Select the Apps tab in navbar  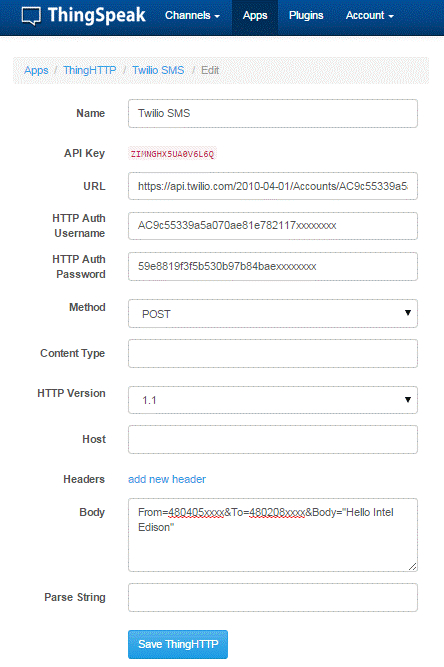point(255,16)
